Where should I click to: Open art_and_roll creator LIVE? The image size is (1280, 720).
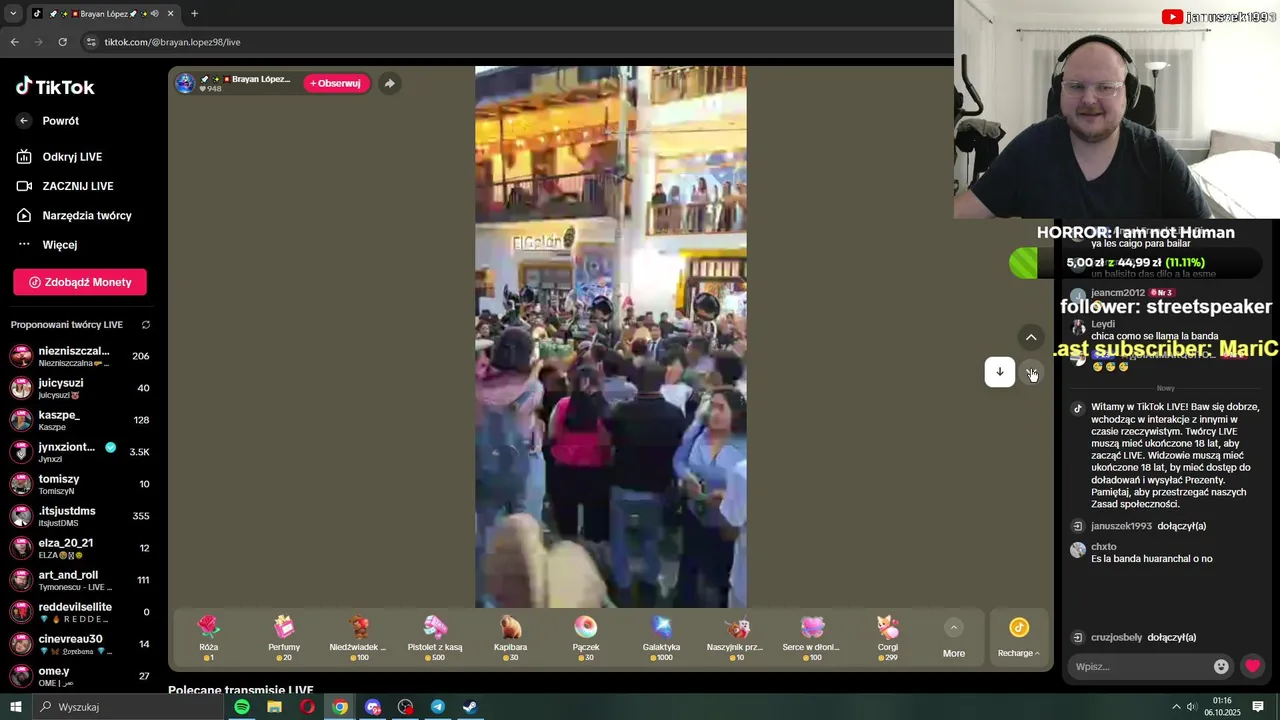[x=80, y=580]
